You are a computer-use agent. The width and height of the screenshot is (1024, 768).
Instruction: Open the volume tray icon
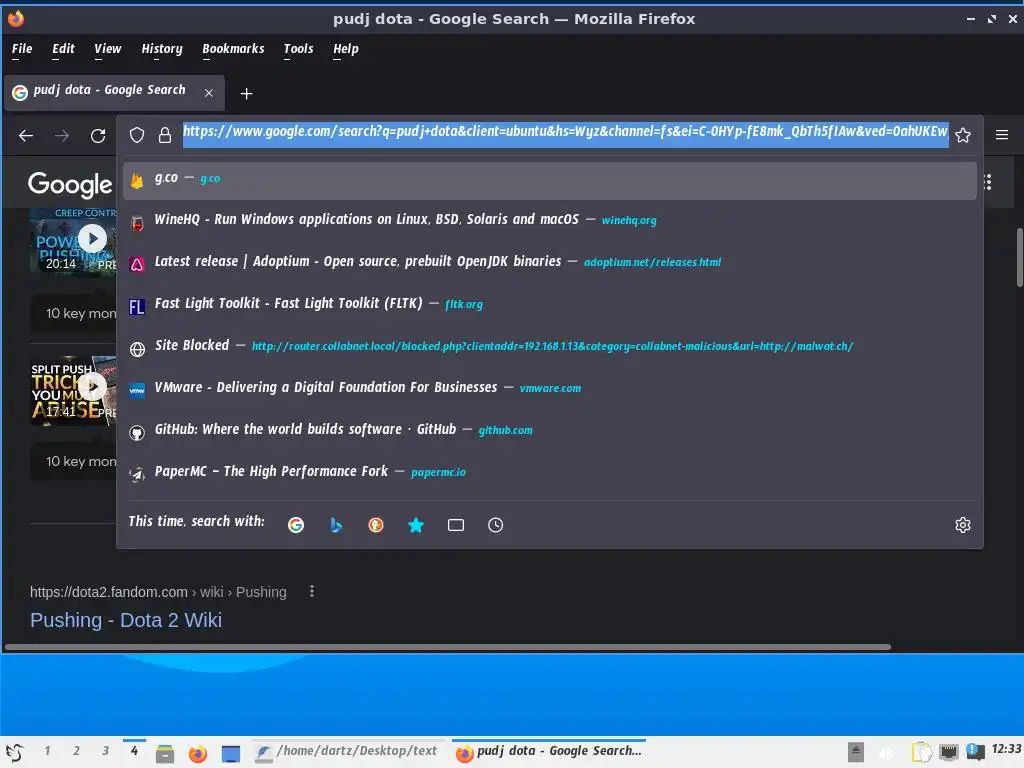point(886,752)
